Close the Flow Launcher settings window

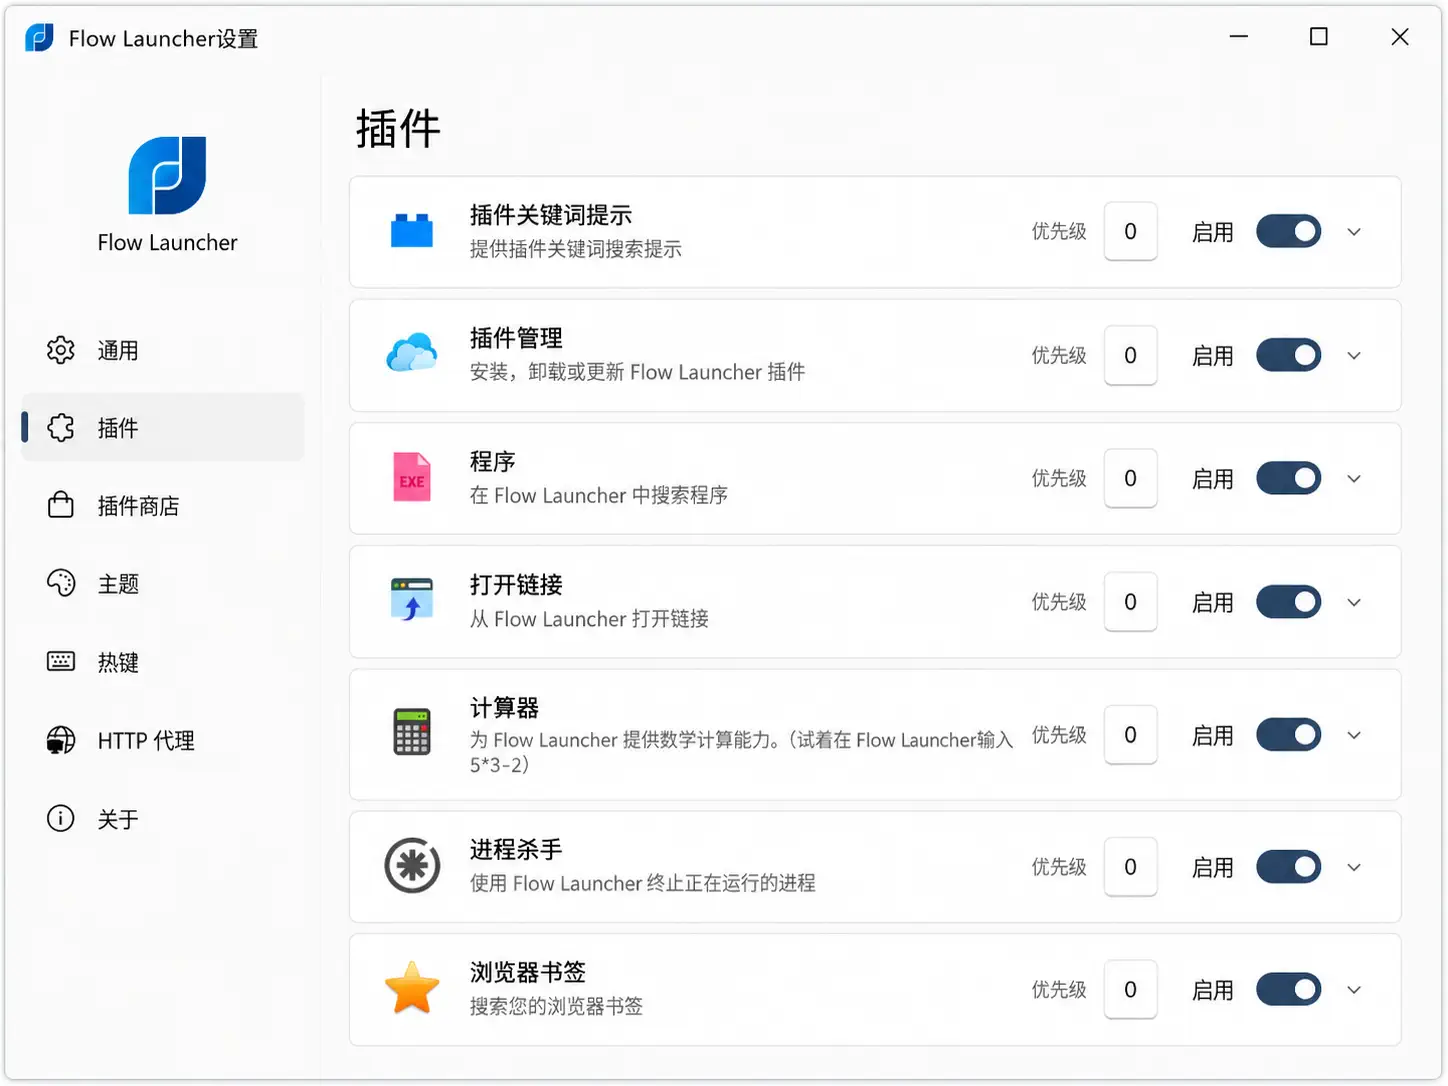coord(1400,37)
